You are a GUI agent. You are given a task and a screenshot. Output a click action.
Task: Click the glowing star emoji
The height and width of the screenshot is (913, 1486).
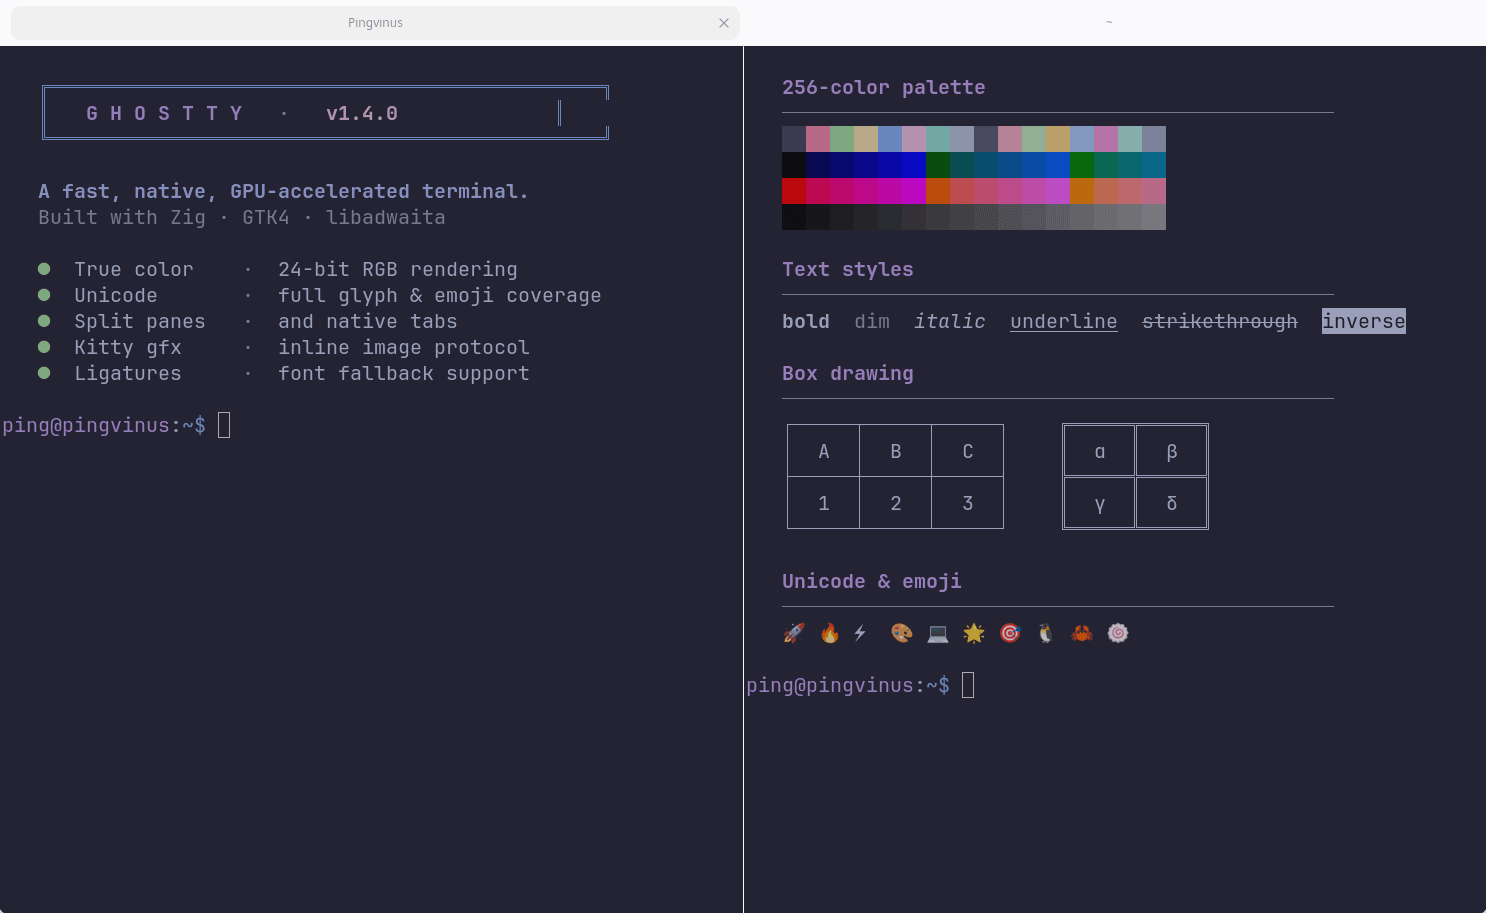pos(974,633)
